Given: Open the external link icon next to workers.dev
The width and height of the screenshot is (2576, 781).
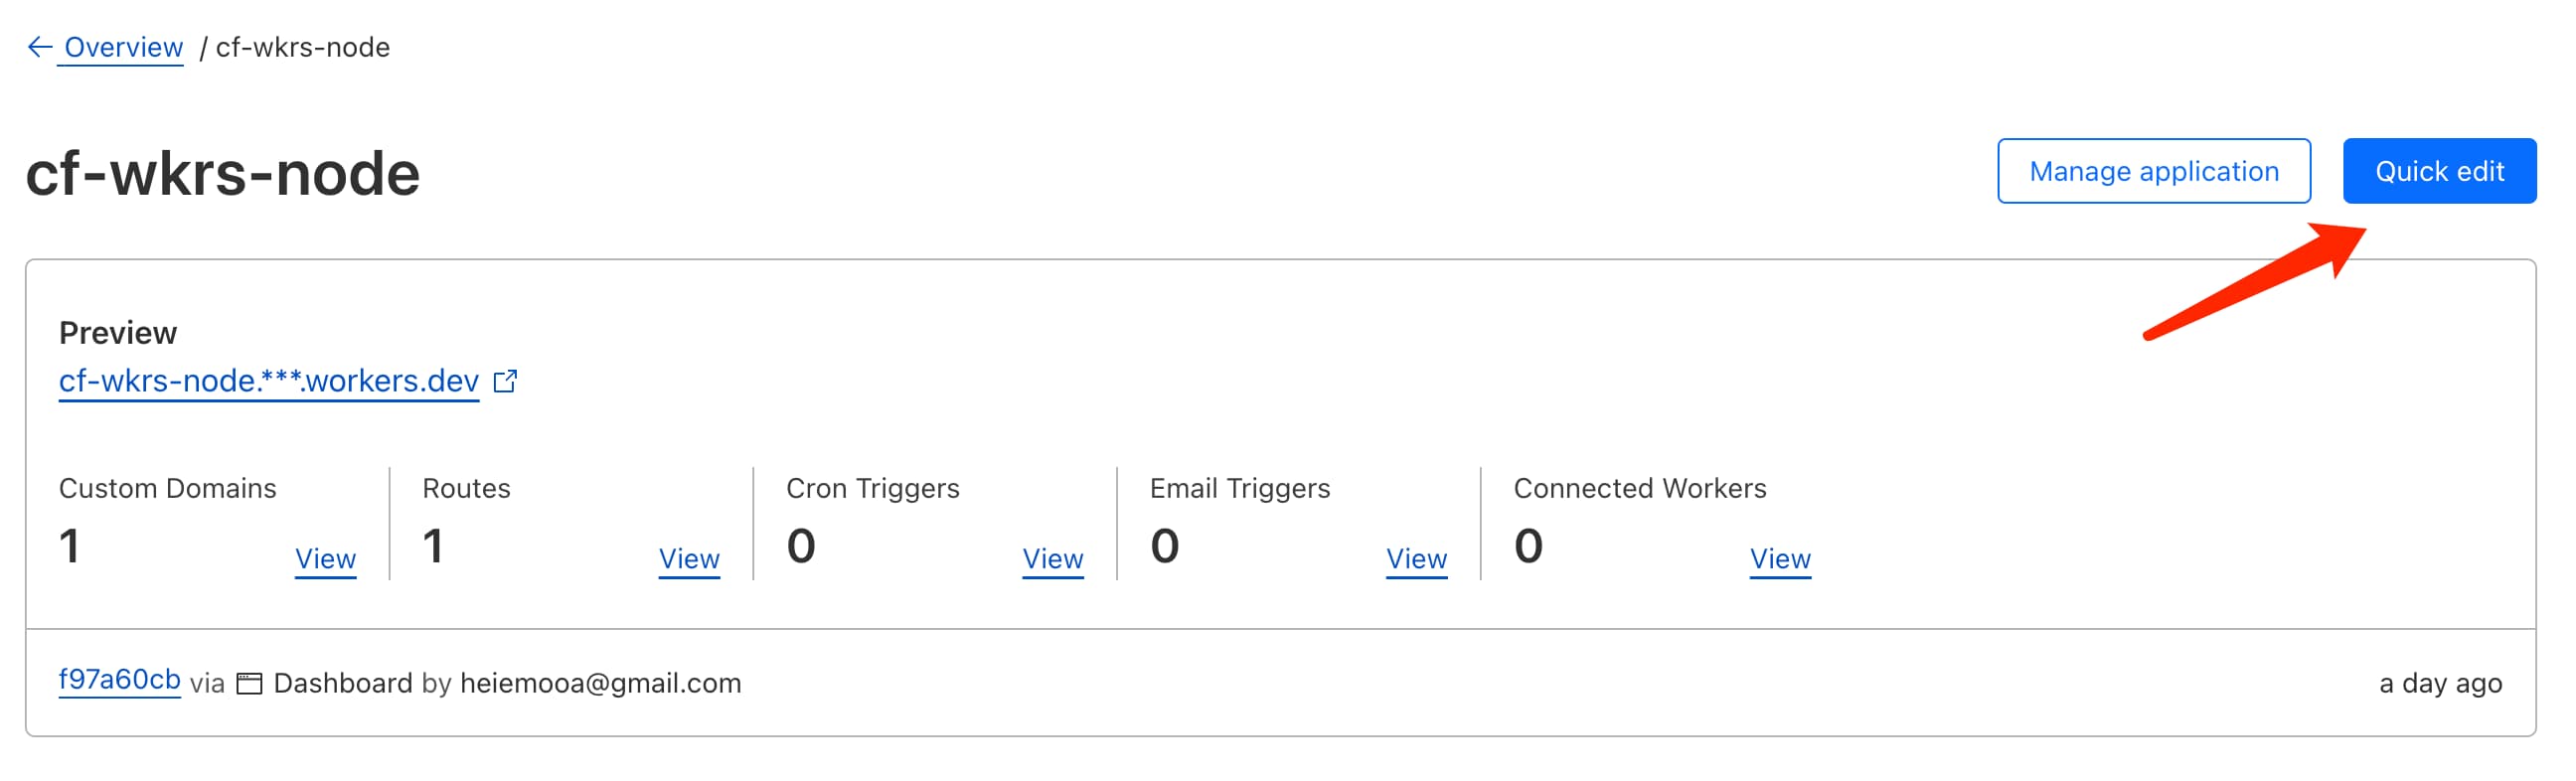Looking at the screenshot, I should (x=506, y=381).
